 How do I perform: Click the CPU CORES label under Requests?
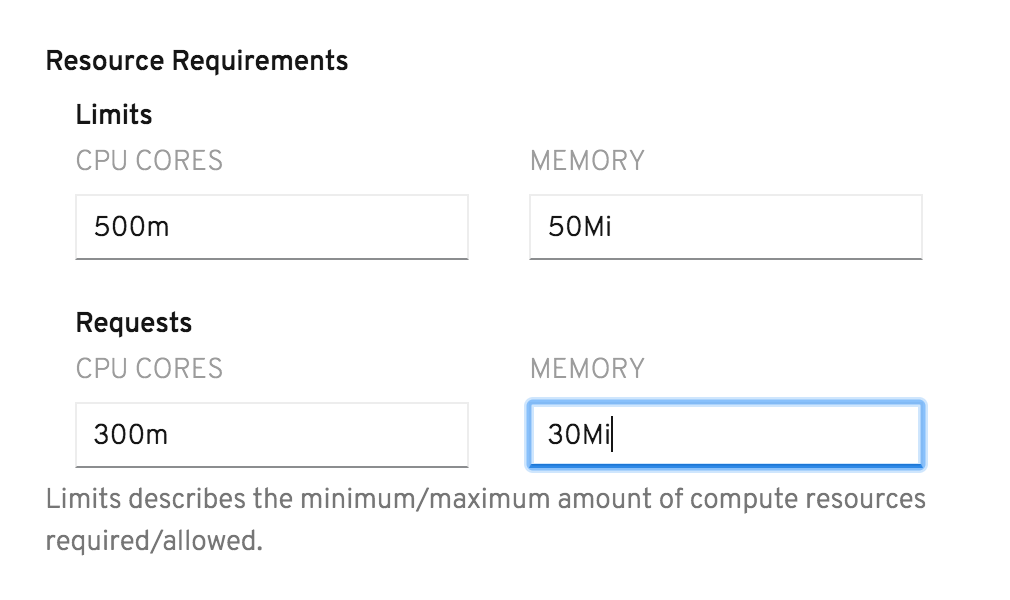[149, 369]
